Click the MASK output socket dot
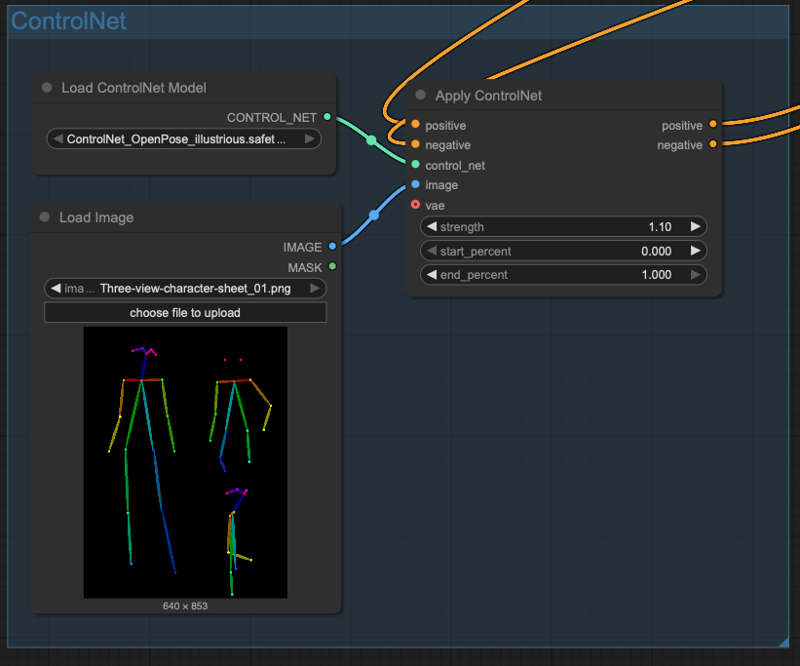This screenshot has height=666, width=800. [x=332, y=267]
